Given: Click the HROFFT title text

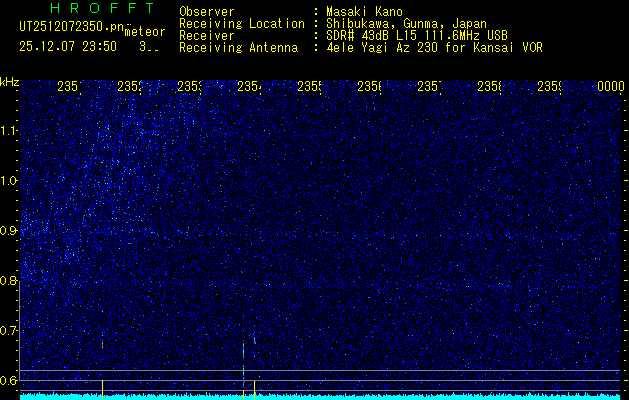Looking at the screenshot, I should [x=102, y=8].
